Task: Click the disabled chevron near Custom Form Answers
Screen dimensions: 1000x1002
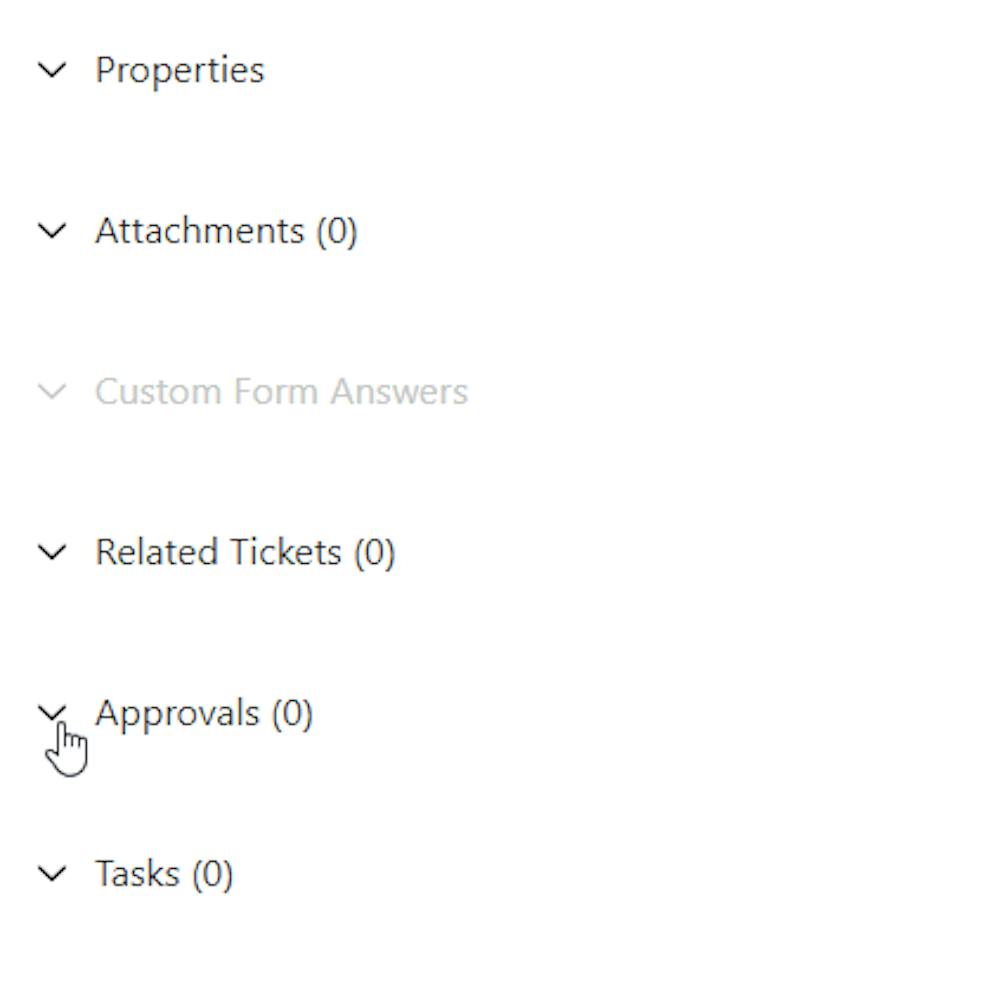Action: pos(54,391)
